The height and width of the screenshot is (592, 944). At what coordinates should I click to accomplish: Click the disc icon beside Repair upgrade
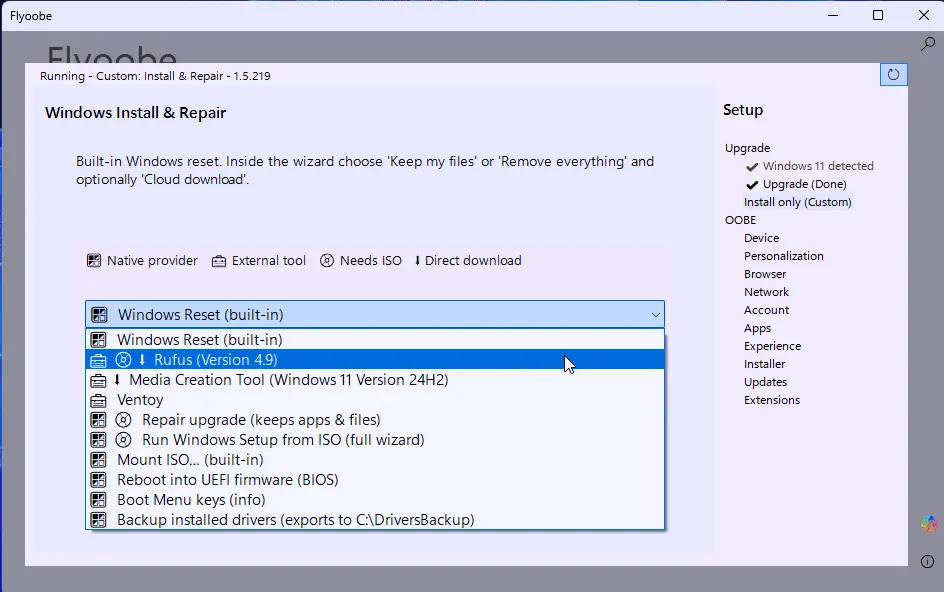(x=123, y=420)
